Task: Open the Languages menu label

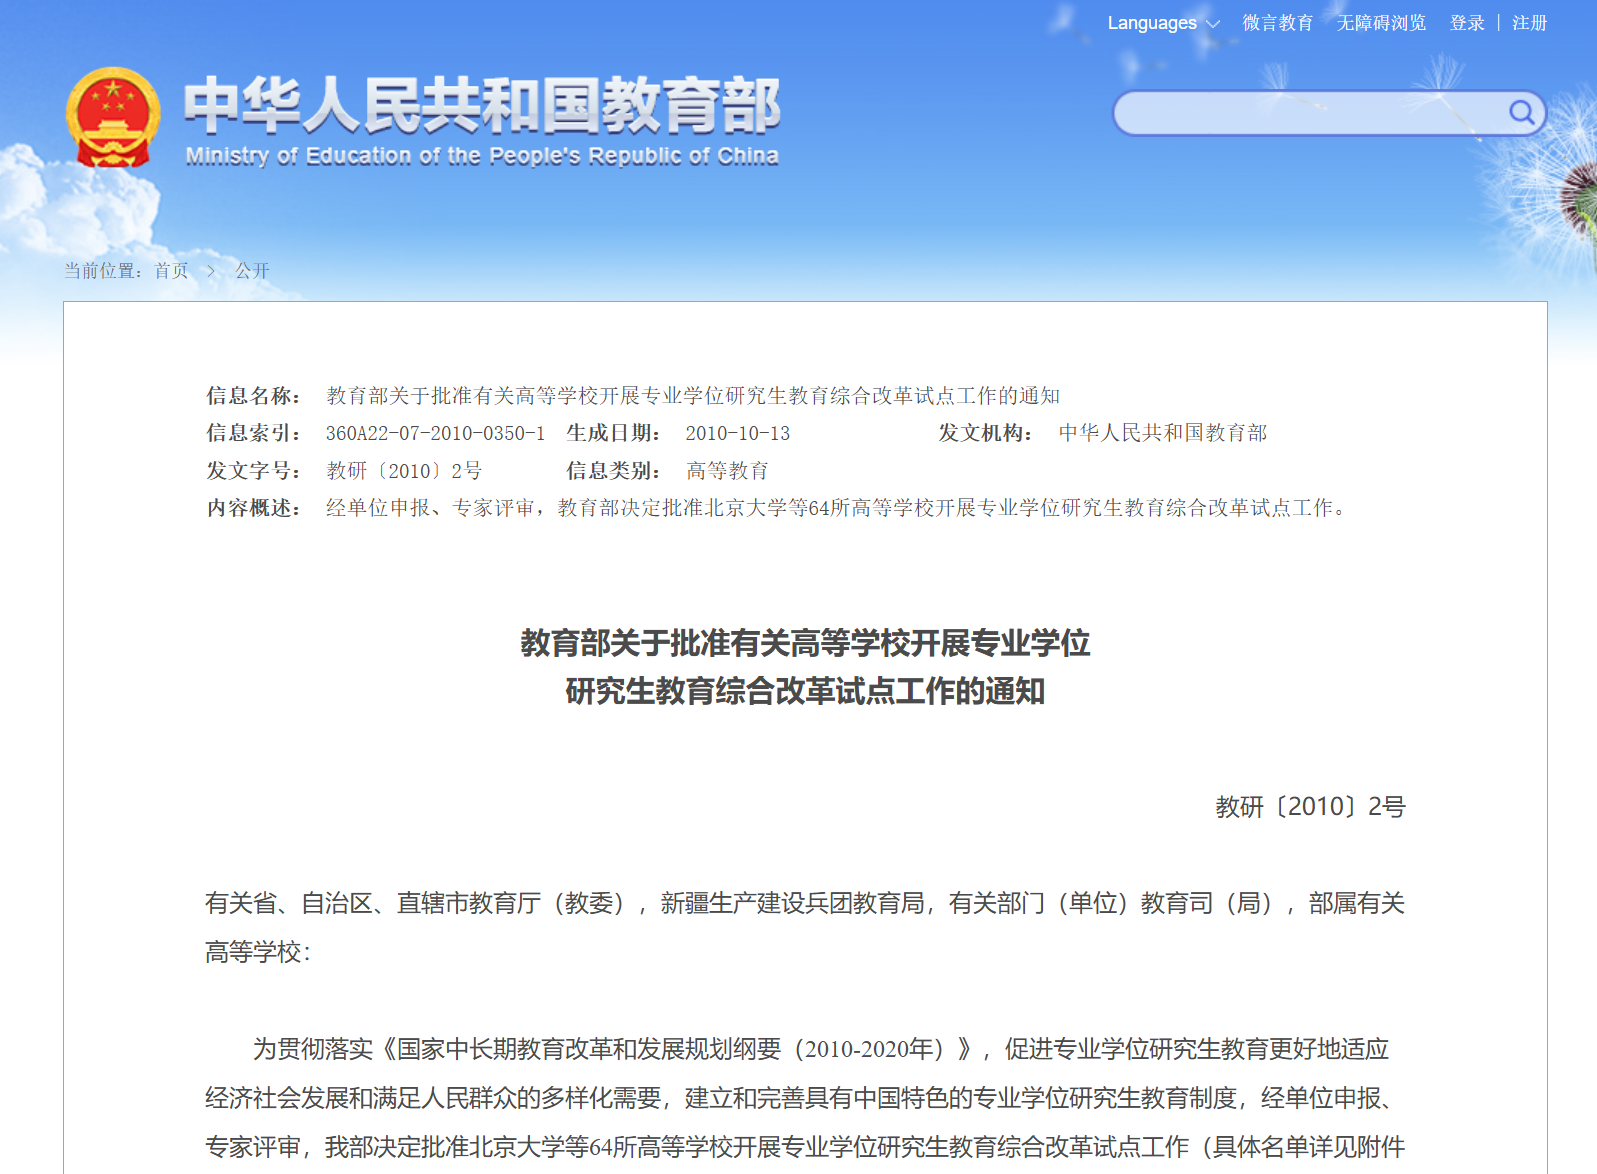Action: tap(1151, 23)
